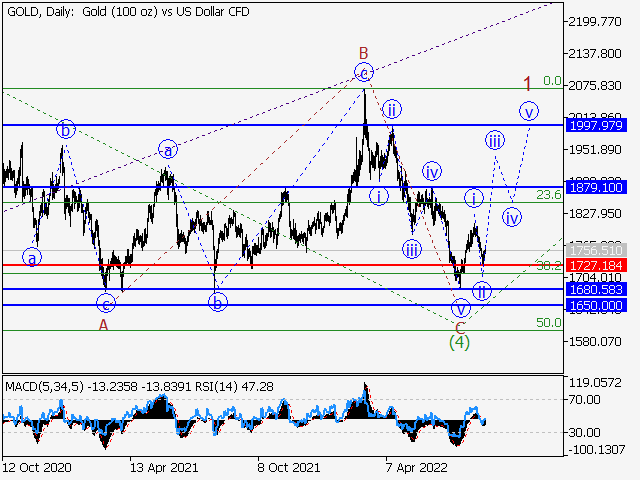Click the 2199.770 price axis label
Viewport: 640px width, 480px height.
click(595, 22)
